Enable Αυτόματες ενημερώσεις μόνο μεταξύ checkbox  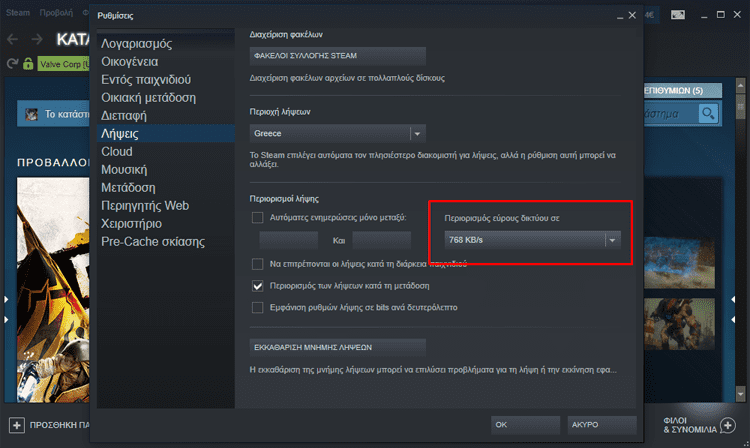point(257,218)
